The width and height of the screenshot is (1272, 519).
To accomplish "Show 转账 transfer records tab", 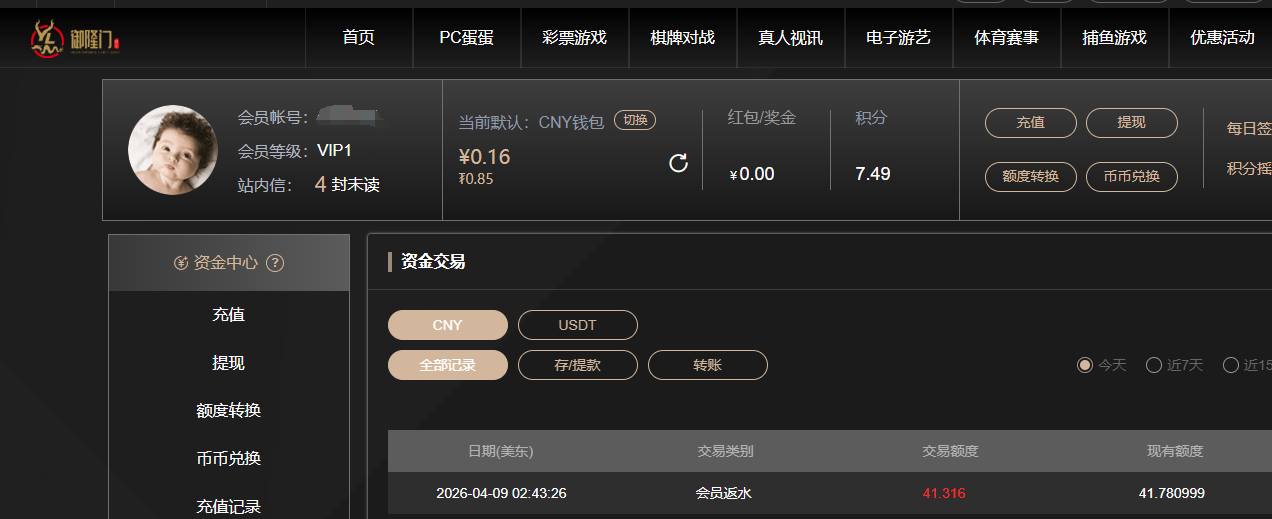I will (707, 365).
